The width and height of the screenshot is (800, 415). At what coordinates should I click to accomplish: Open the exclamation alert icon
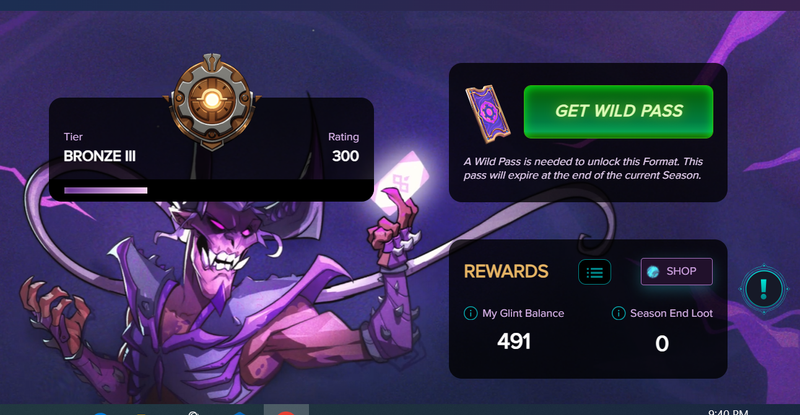point(763,288)
